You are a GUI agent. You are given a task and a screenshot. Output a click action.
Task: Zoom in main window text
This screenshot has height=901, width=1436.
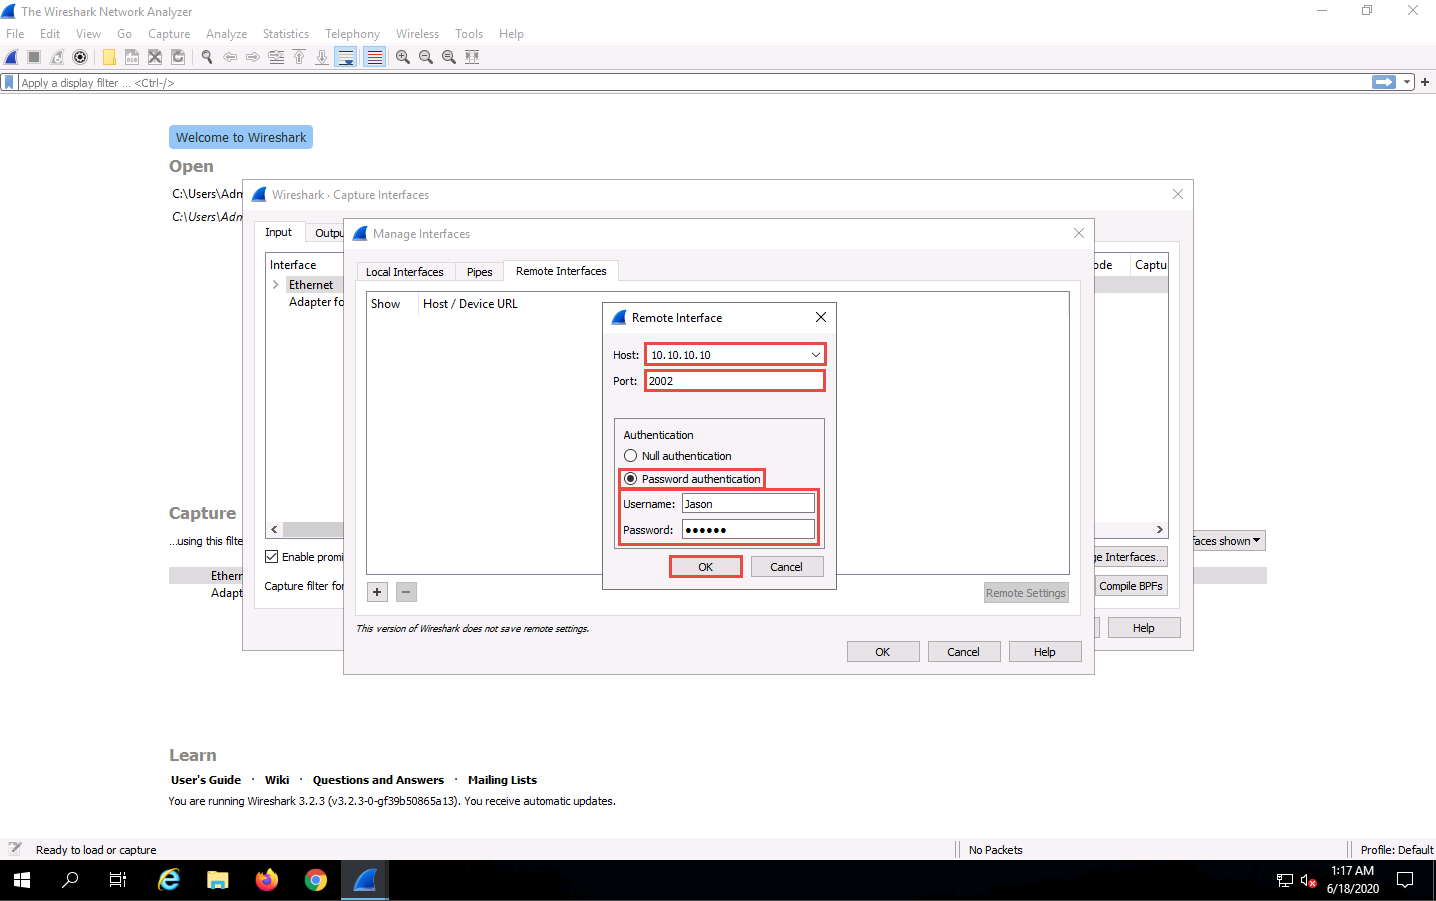click(403, 57)
